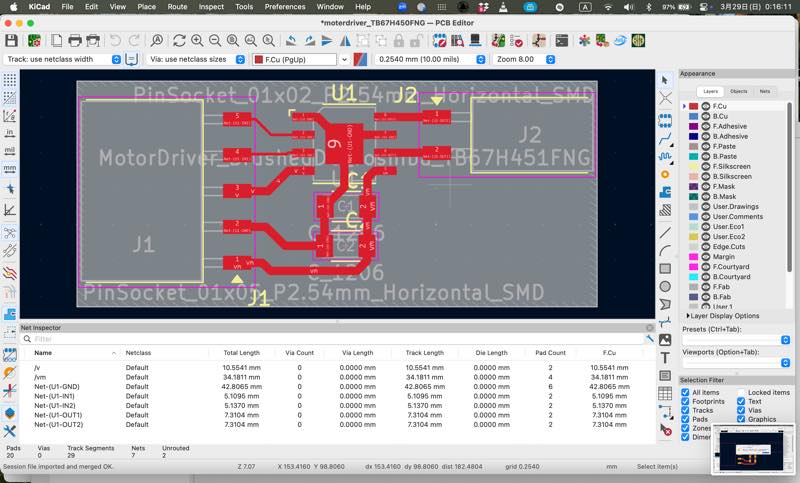800x483 pixels.
Task: Toggle visibility of F.Cu layer
Action: (x=706, y=106)
